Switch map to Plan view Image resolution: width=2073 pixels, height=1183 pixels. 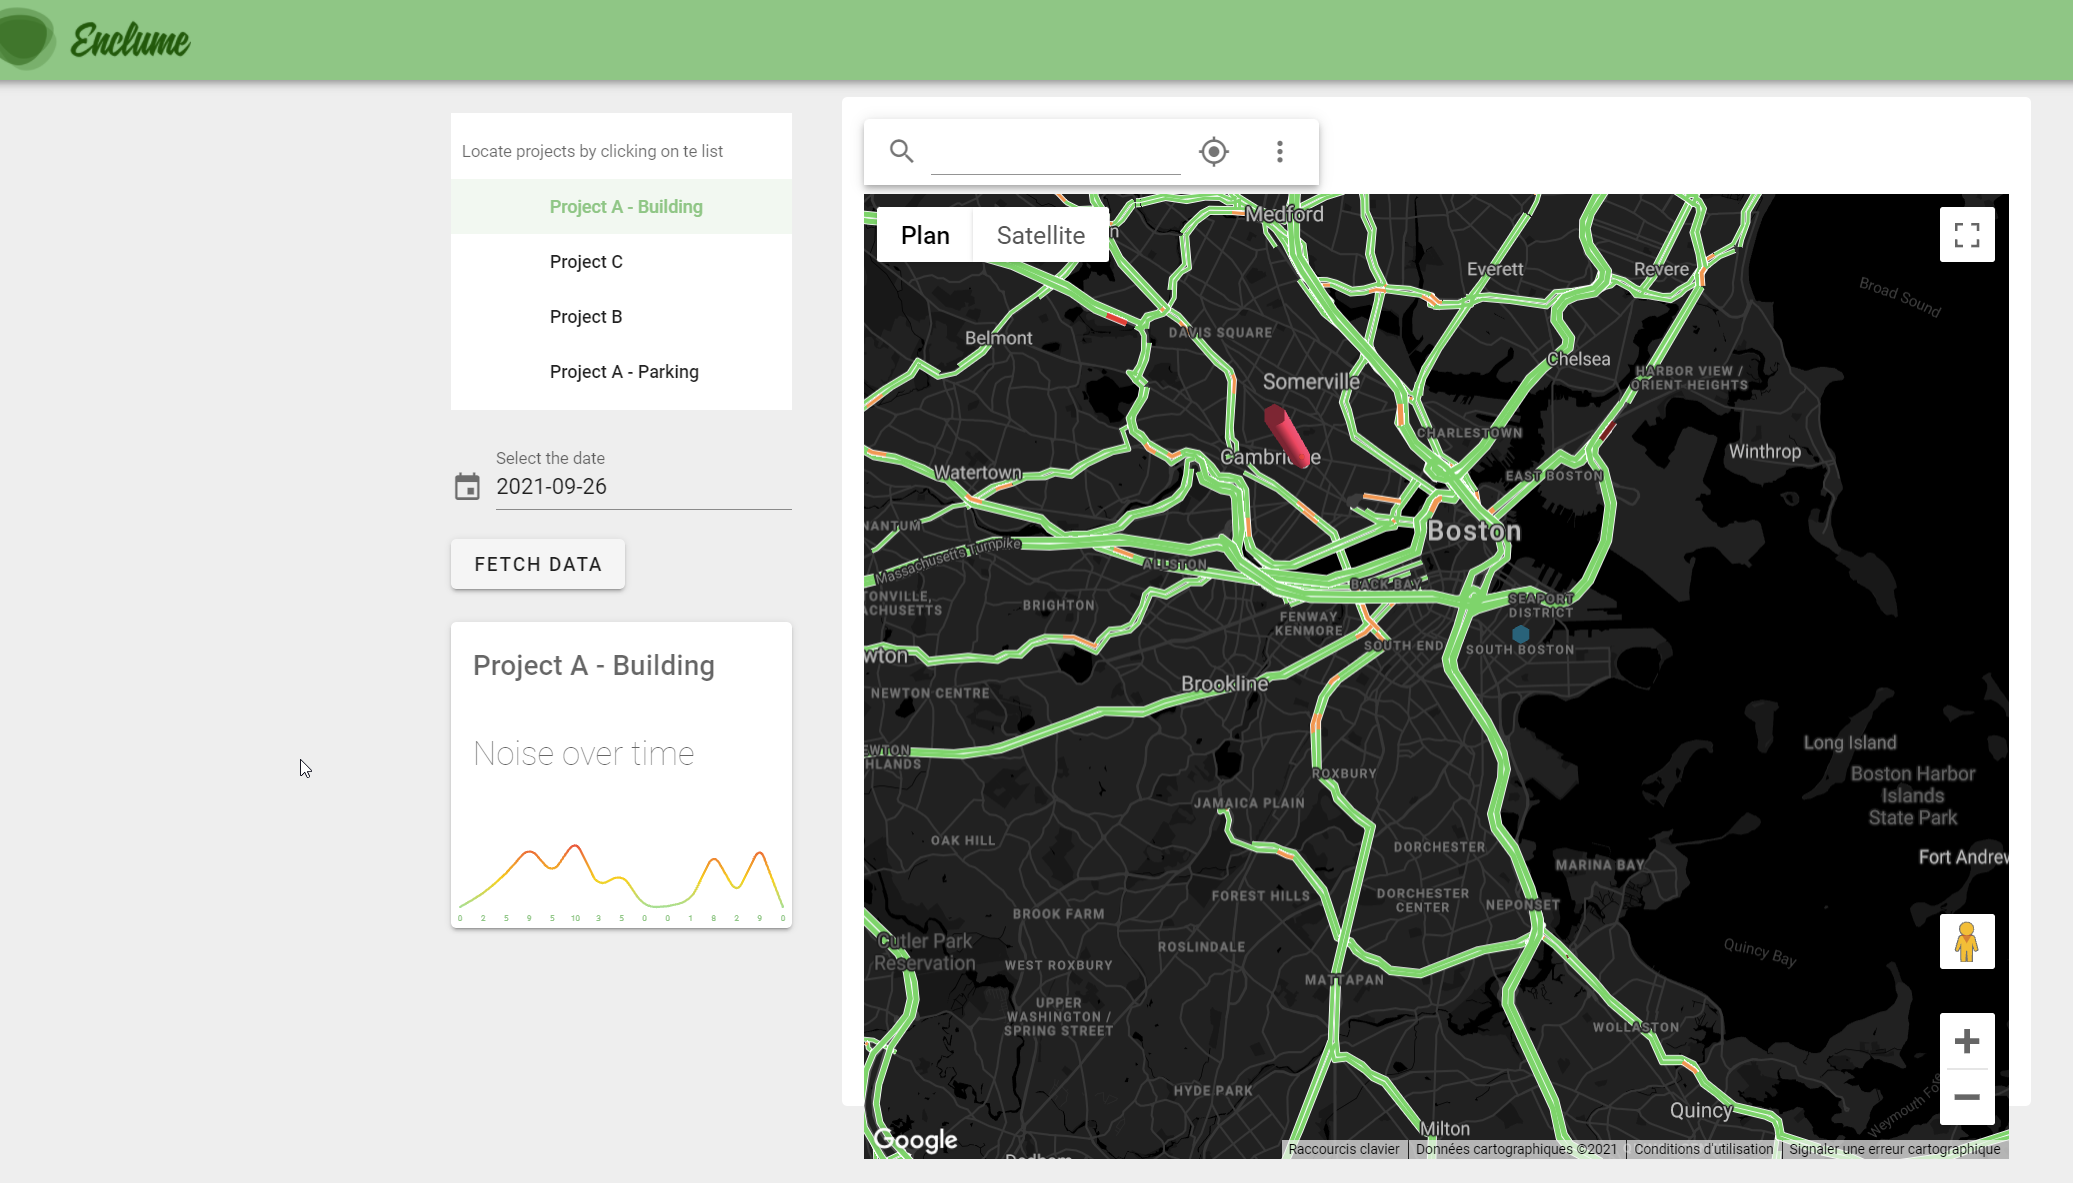click(924, 235)
